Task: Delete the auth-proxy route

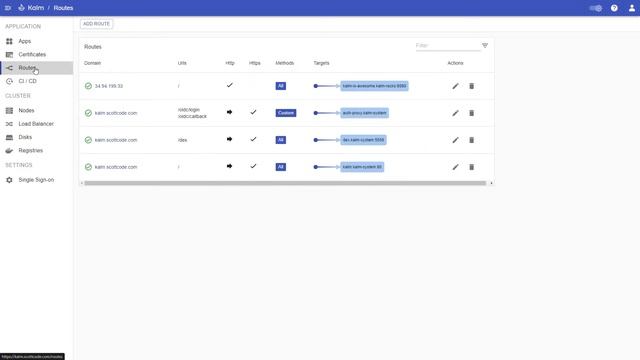Action: pyautogui.click(x=471, y=113)
